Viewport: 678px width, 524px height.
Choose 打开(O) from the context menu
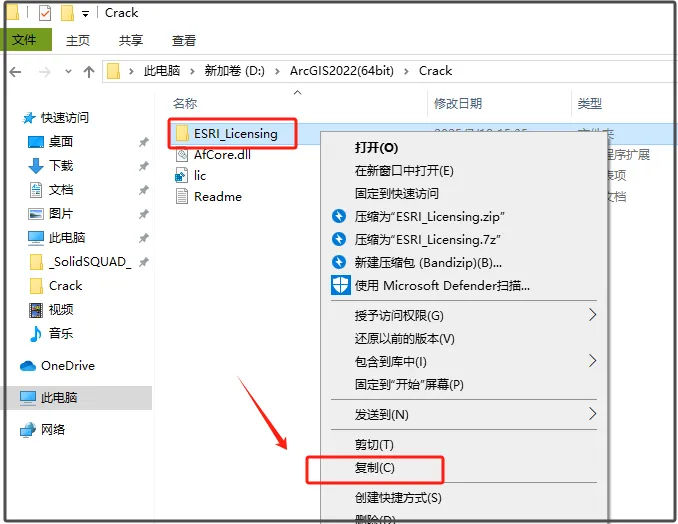click(x=376, y=148)
